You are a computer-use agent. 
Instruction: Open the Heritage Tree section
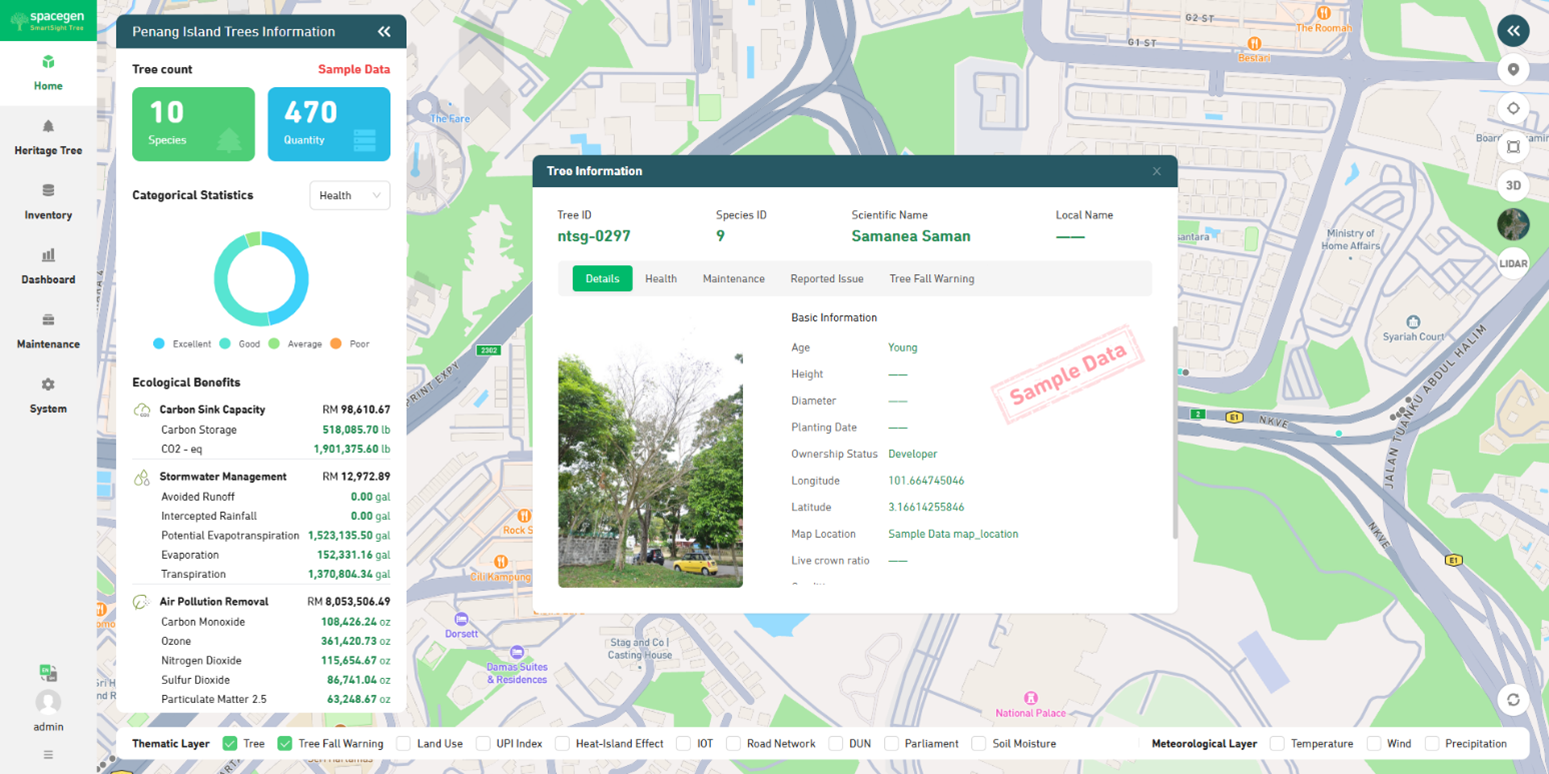pos(48,138)
